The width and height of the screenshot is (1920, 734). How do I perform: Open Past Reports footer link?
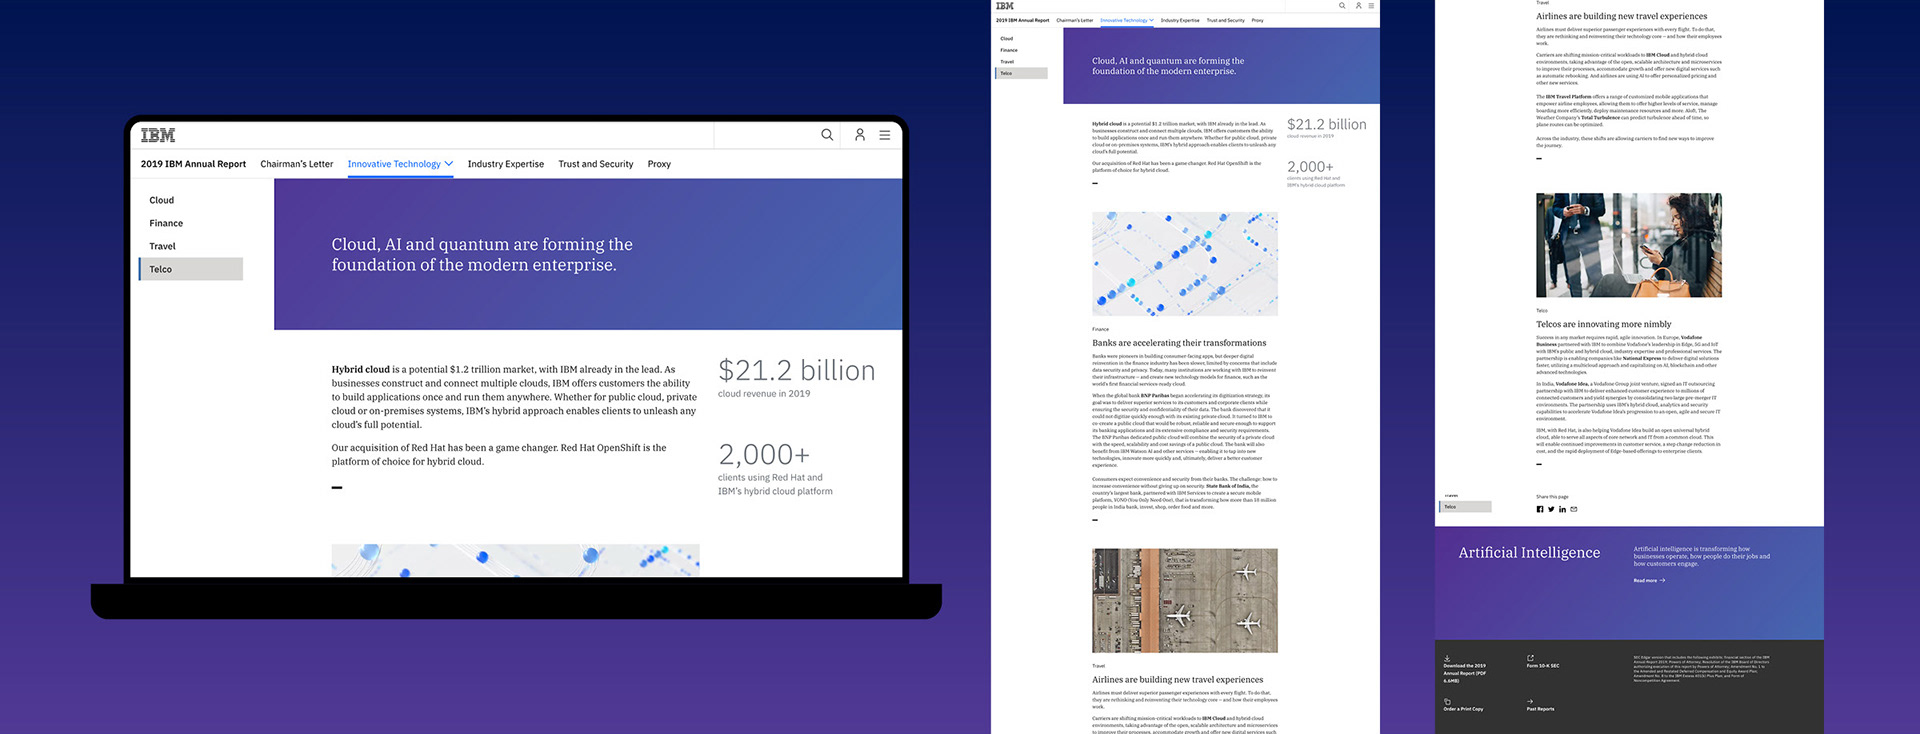pos(1541,709)
